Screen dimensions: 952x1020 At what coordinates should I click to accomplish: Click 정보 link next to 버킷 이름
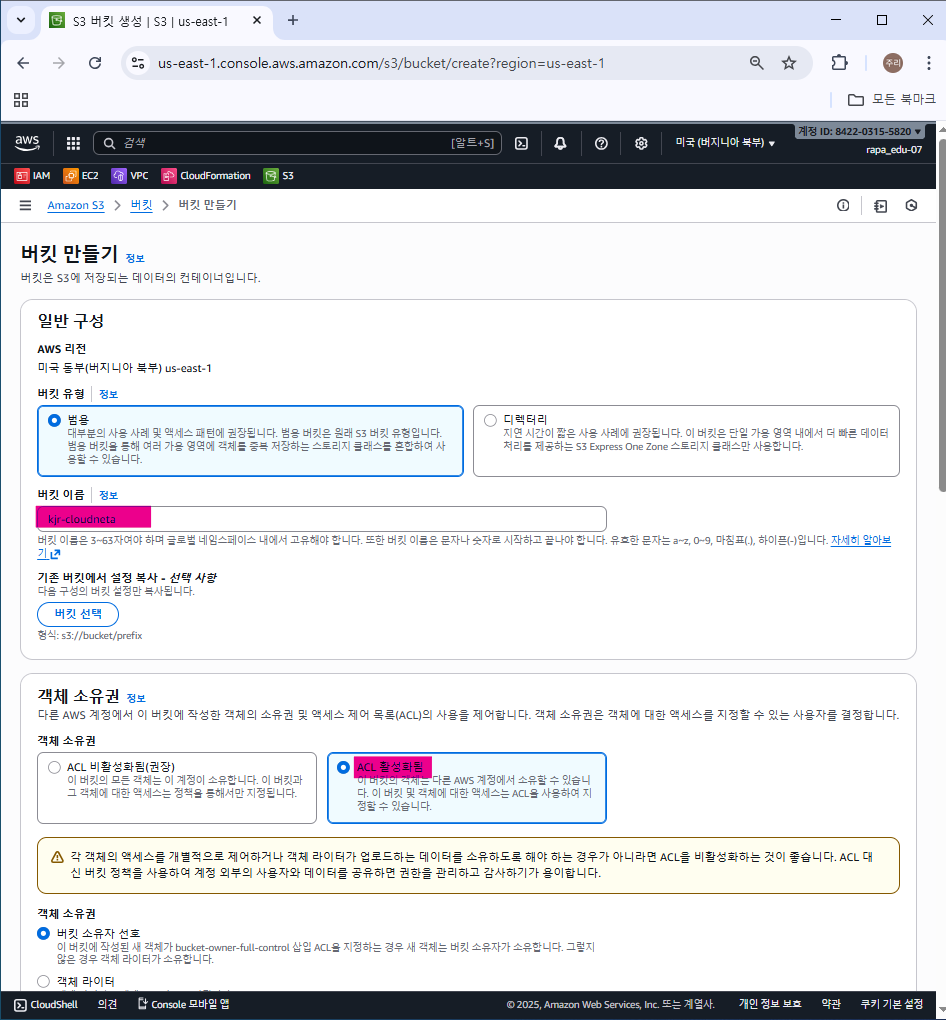click(108, 496)
